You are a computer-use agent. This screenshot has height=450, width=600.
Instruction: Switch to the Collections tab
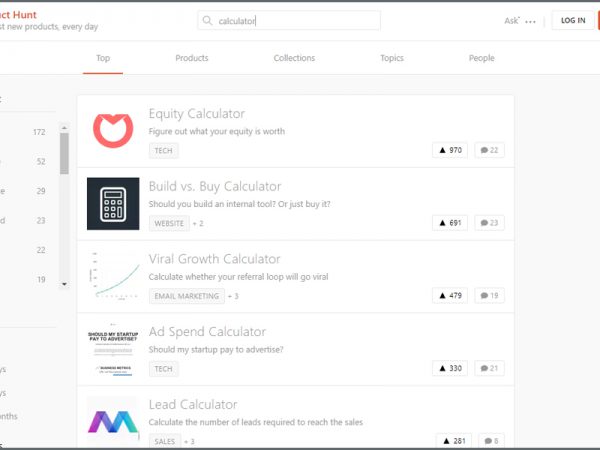294,58
